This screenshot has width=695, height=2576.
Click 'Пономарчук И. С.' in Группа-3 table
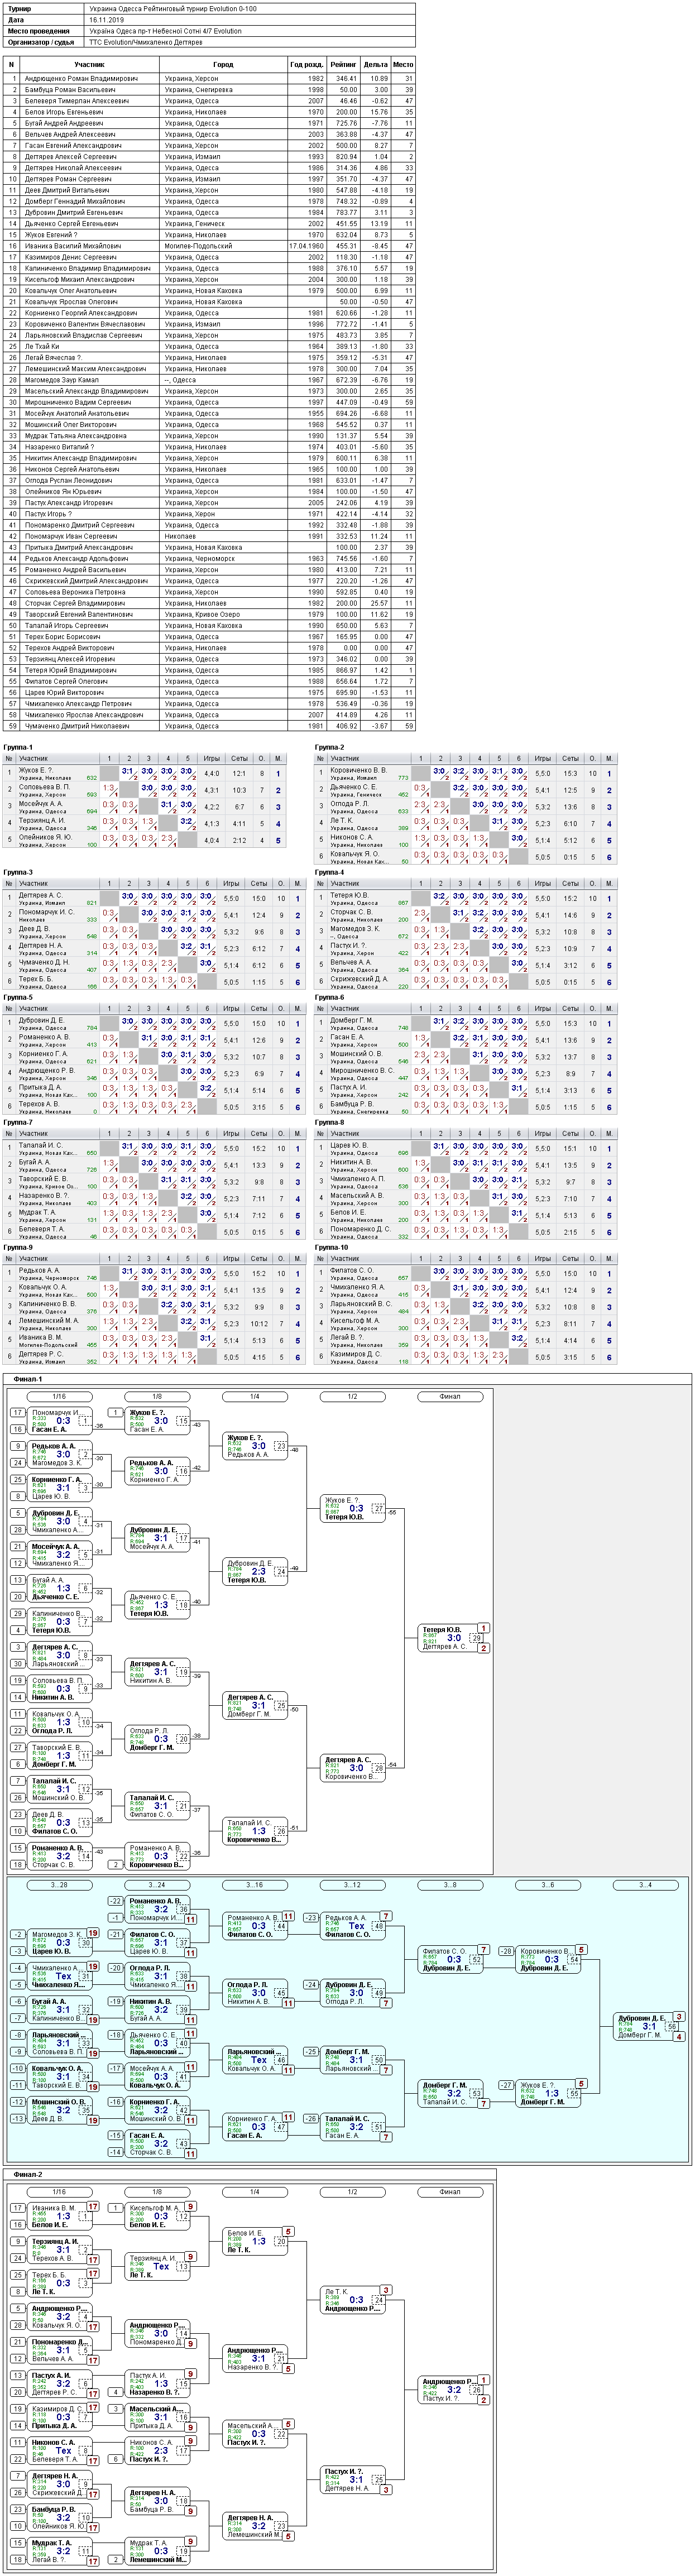tap(47, 912)
